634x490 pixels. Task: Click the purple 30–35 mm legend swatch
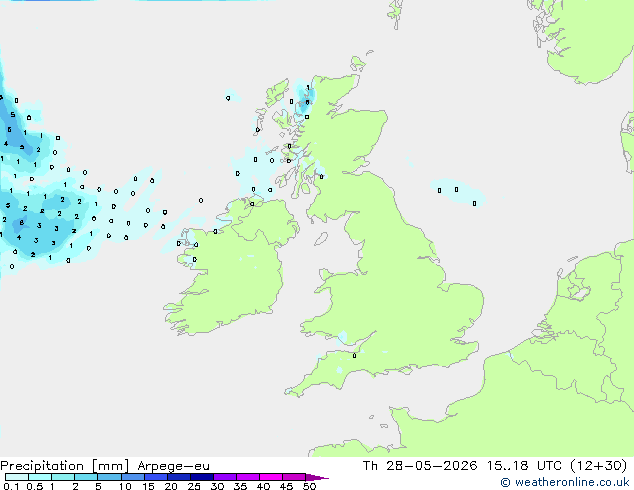pyautogui.click(x=225, y=477)
